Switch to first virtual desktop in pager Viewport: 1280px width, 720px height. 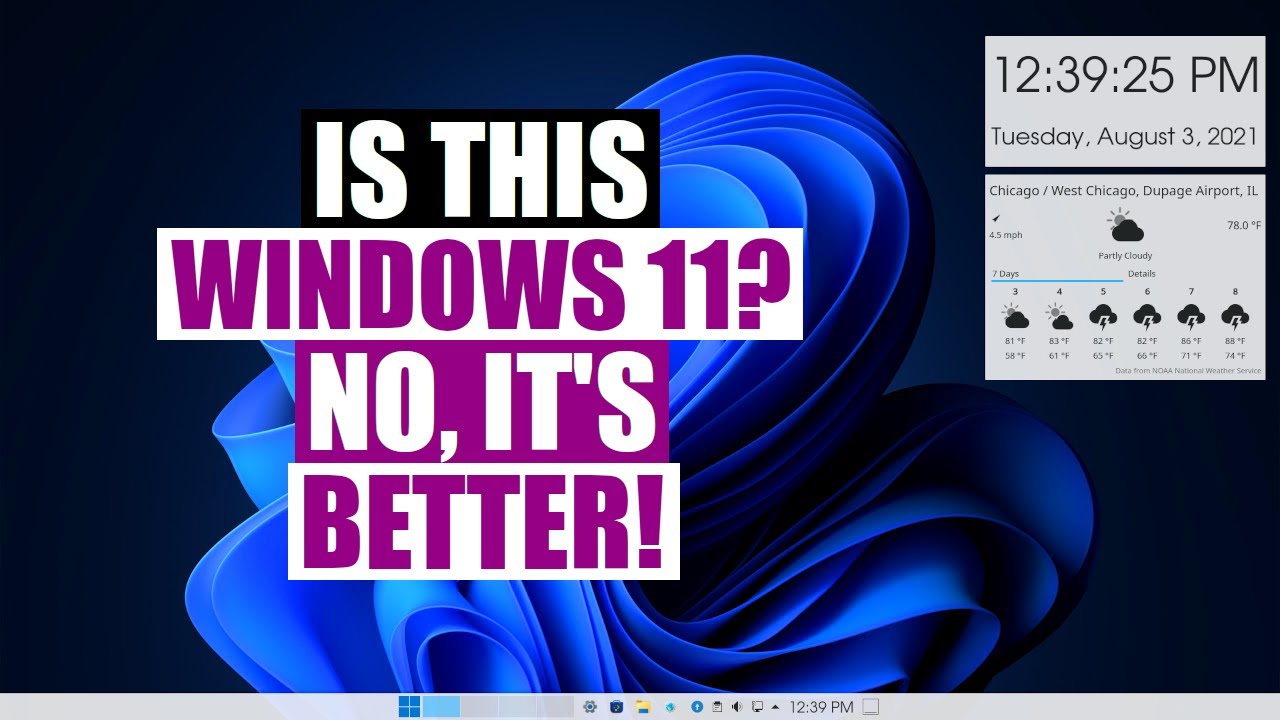click(x=441, y=707)
